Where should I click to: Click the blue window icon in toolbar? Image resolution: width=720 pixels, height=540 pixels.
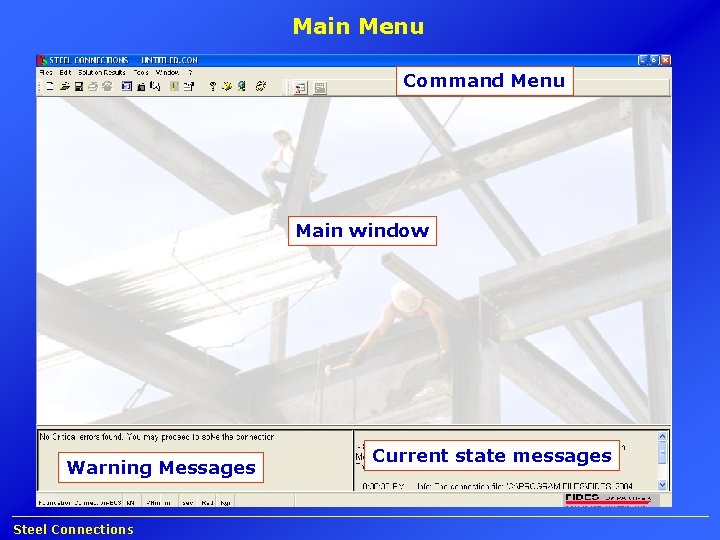(127, 86)
